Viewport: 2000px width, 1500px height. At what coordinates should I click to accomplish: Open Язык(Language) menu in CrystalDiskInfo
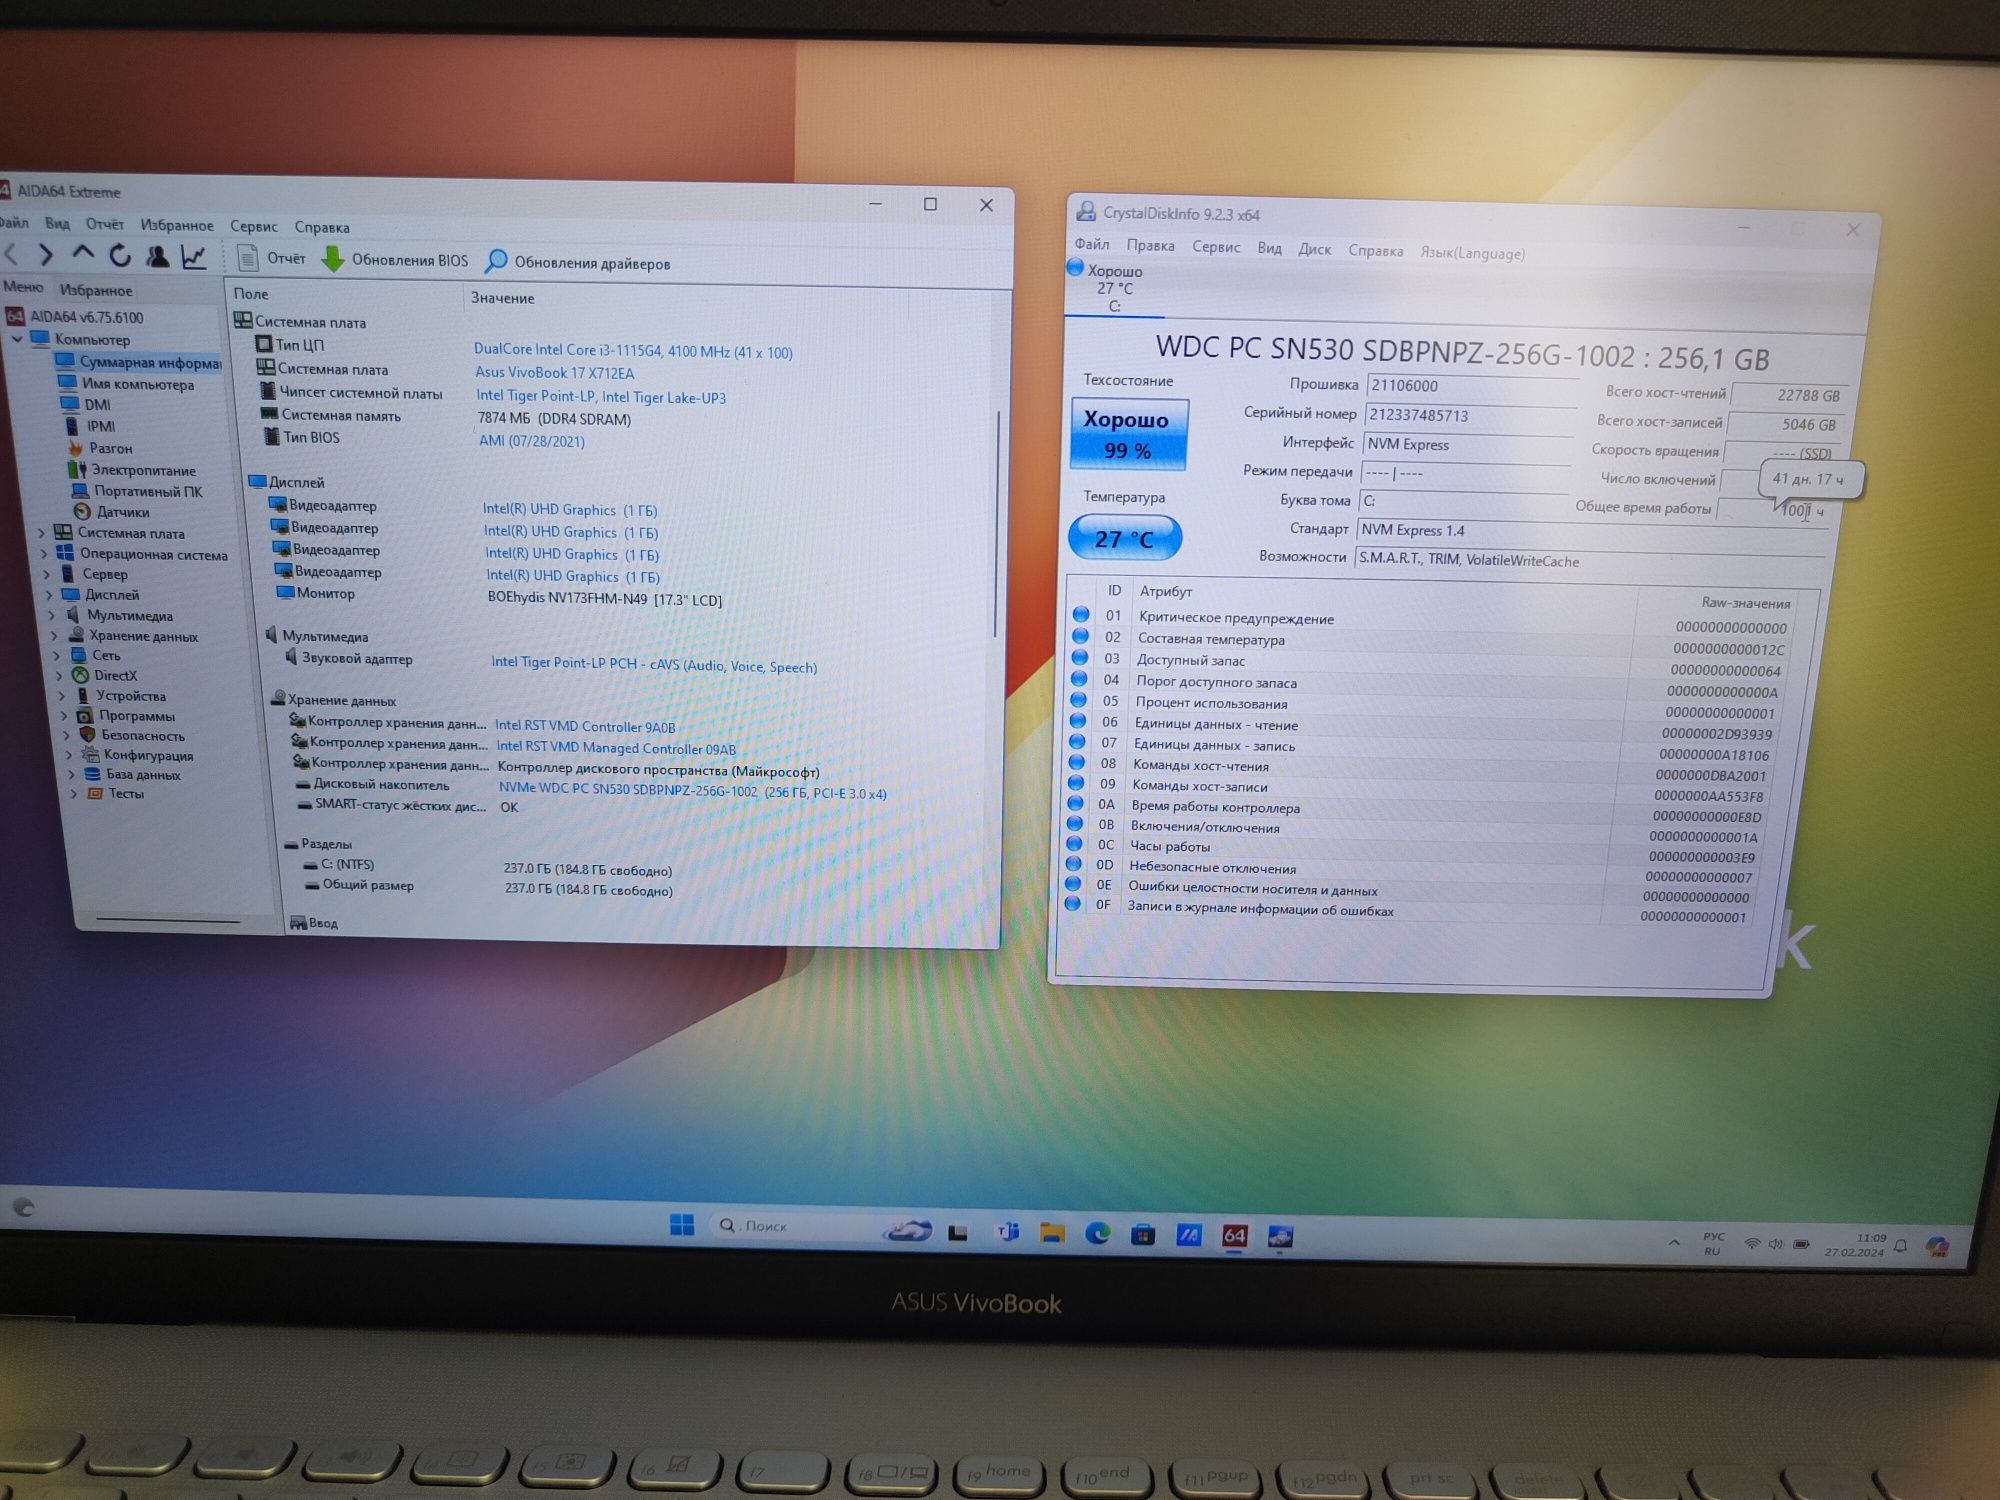tap(1472, 253)
